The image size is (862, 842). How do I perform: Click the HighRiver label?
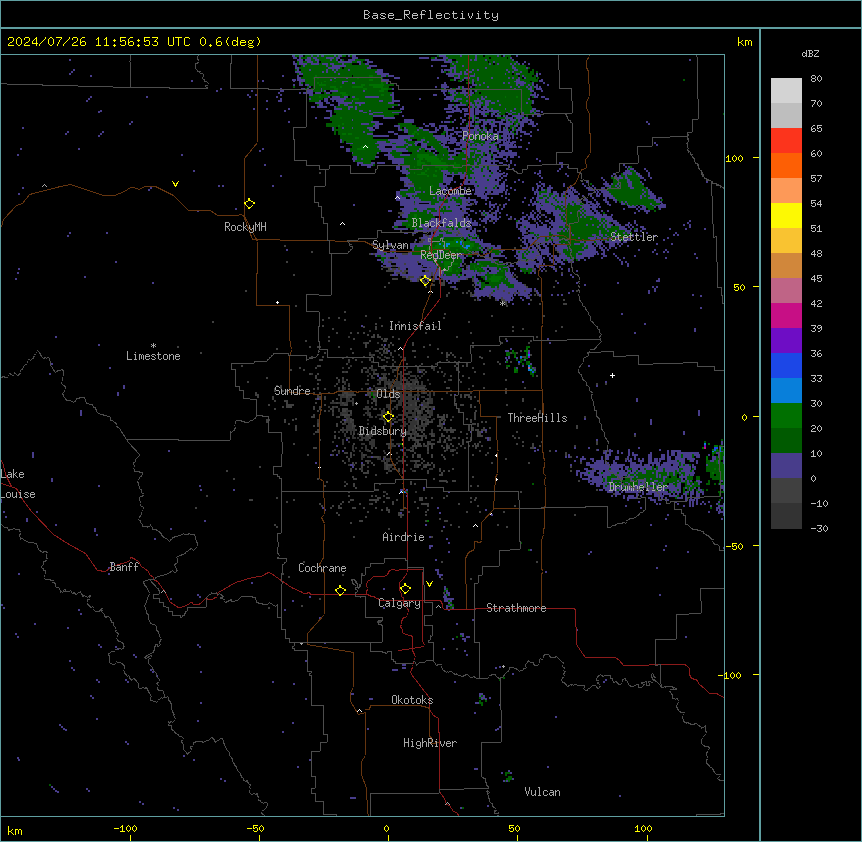click(x=430, y=743)
